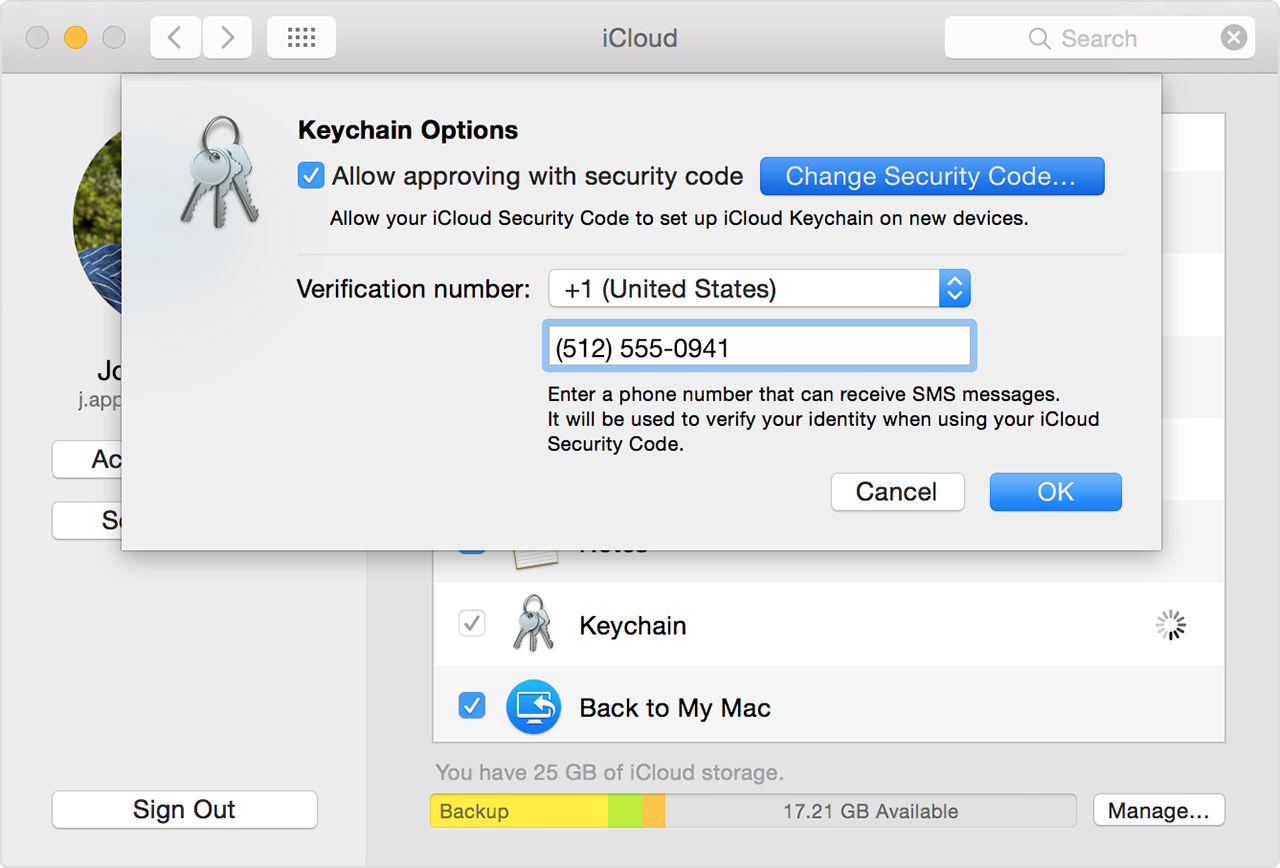1280x868 pixels.
Task: Cancel the Keychain Options dialog
Action: (x=897, y=492)
